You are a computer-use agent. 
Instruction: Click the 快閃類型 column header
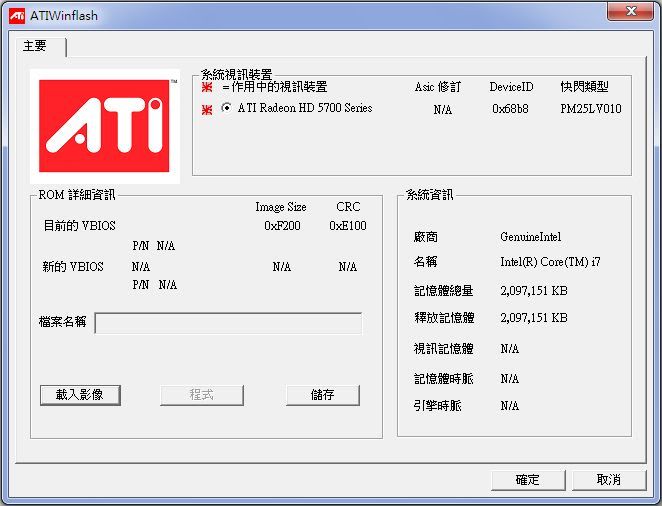coord(584,87)
